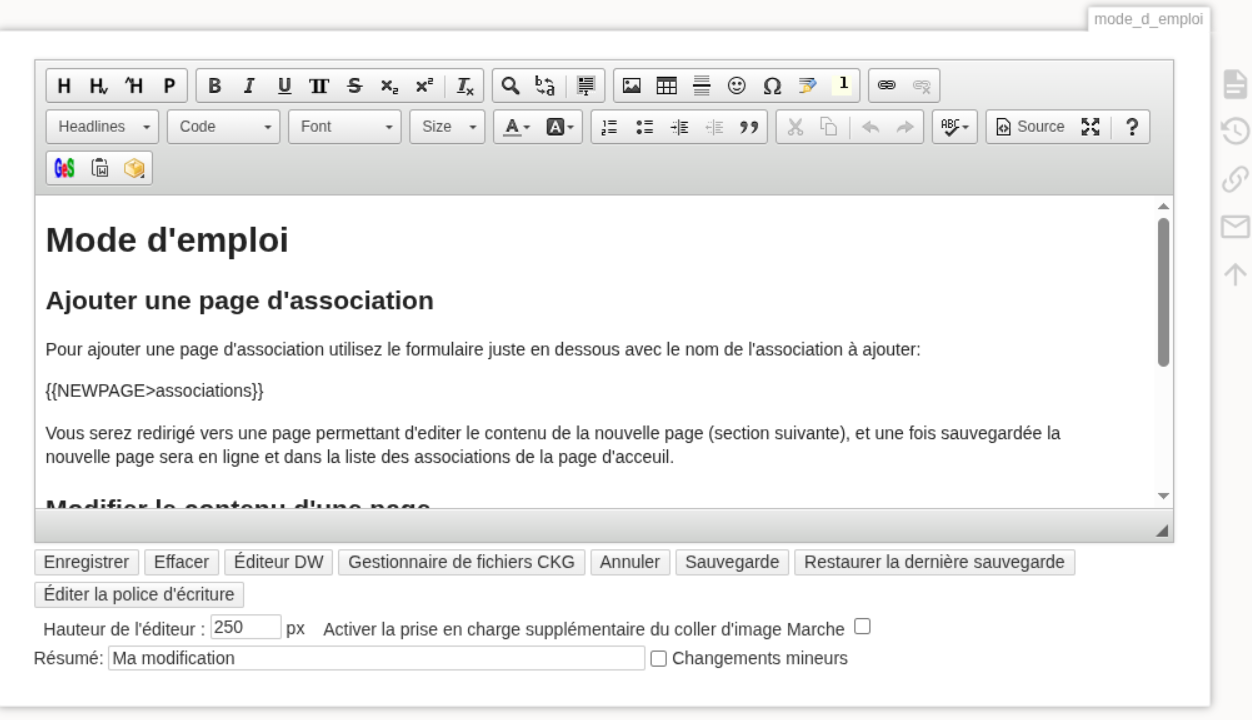1252x720 pixels.
Task: Click the Insert Image icon
Action: (x=632, y=86)
